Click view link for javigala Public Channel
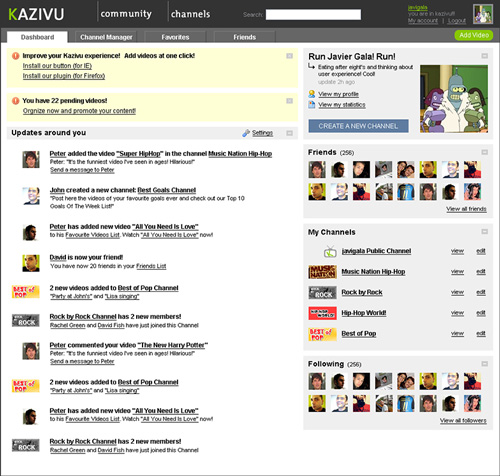Screen dimensions: 500x476 (457, 251)
